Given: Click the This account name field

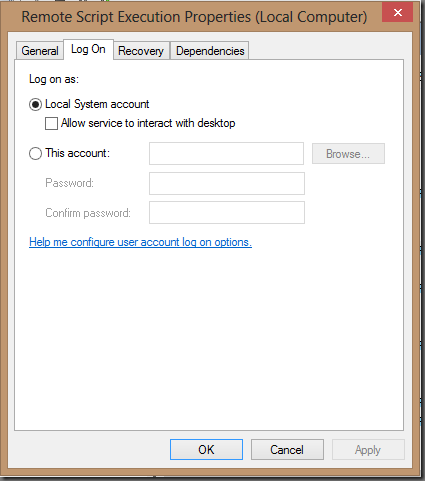Looking at the screenshot, I should [x=226, y=153].
